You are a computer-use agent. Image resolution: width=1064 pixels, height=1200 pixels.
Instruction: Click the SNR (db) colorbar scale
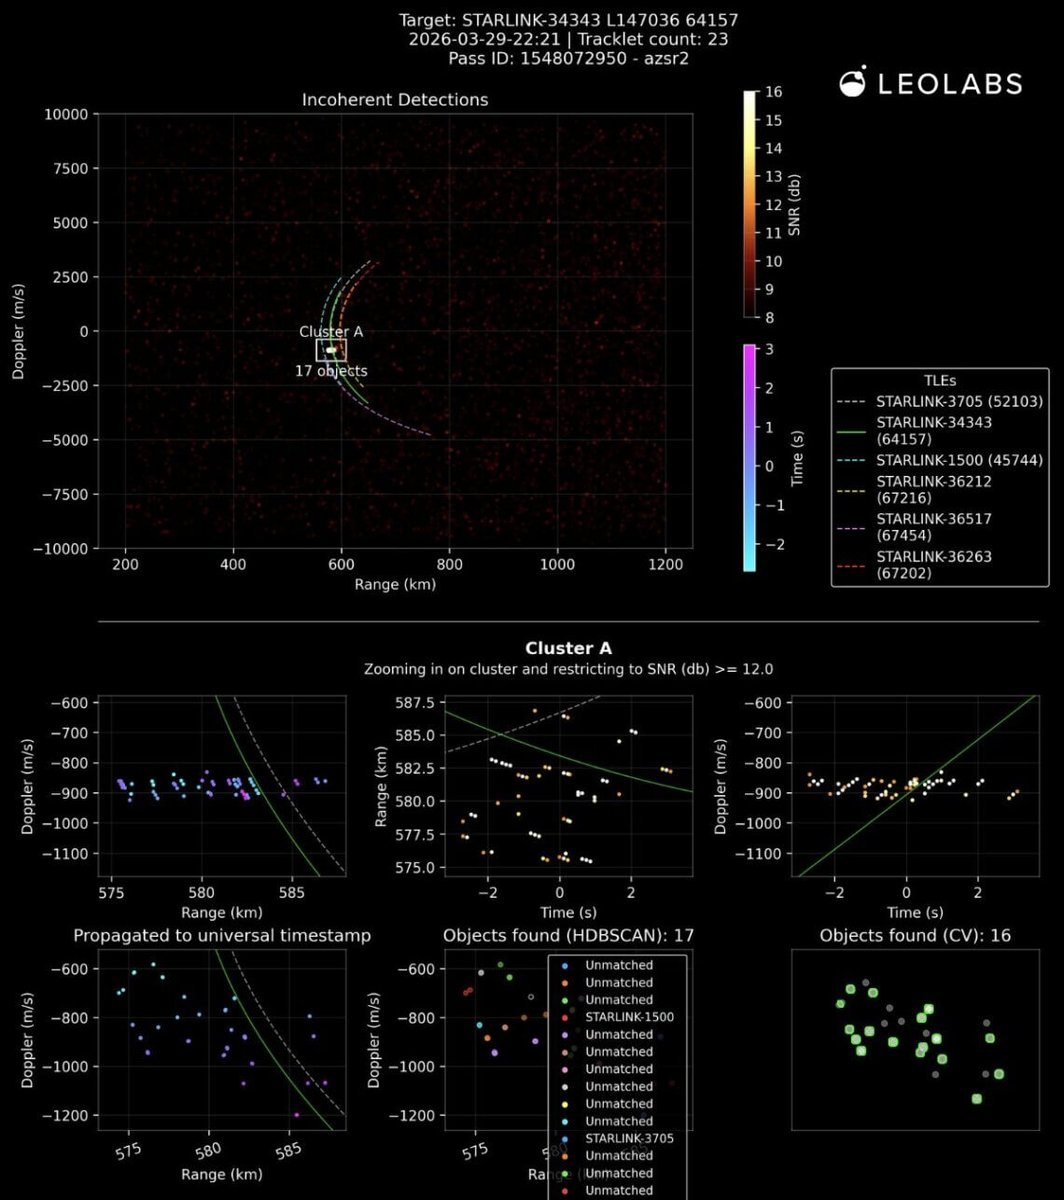[x=748, y=210]
